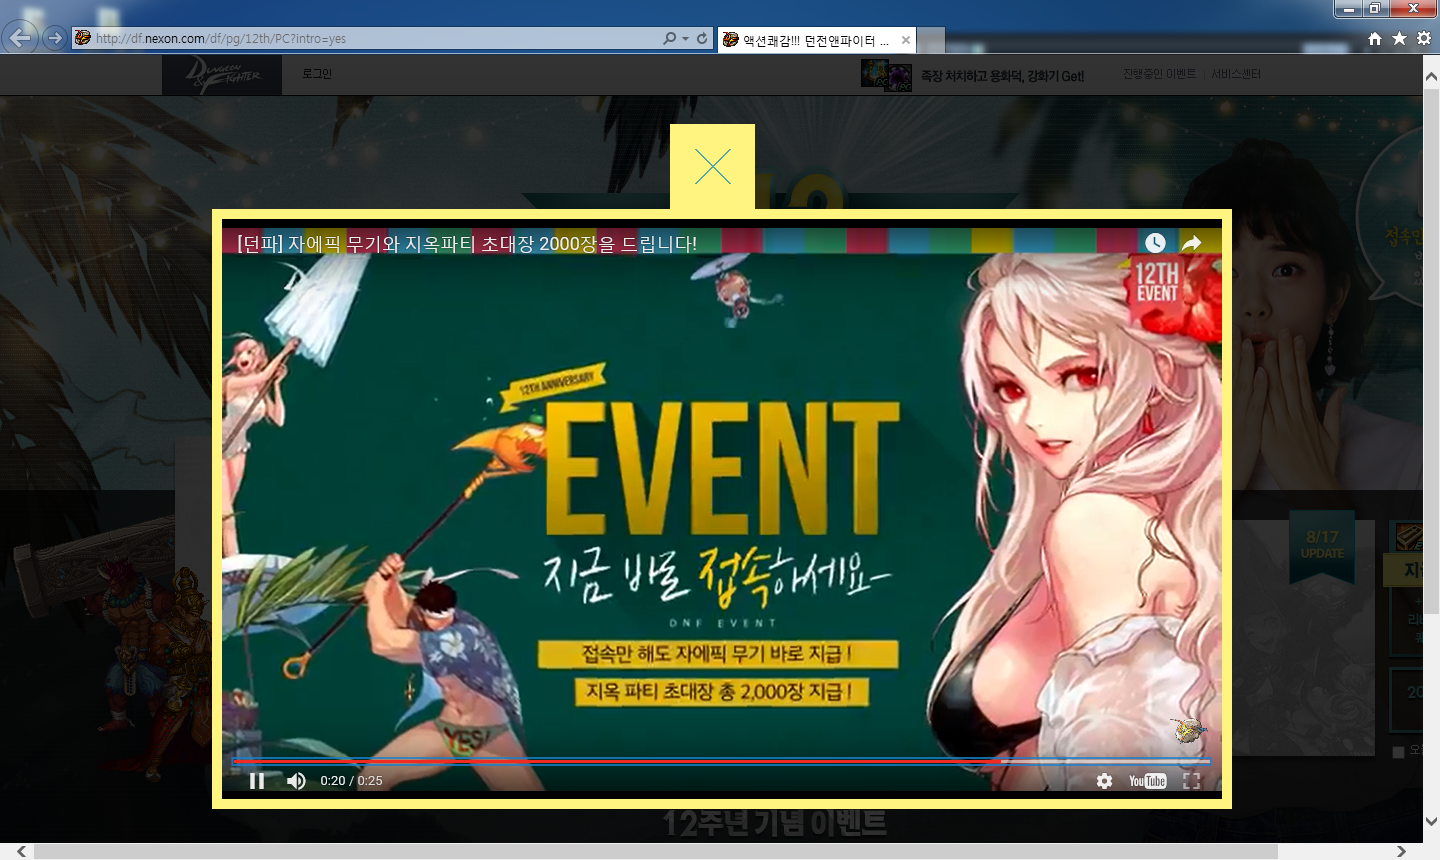Click the video channel watermark icon

coord(1188,730)
